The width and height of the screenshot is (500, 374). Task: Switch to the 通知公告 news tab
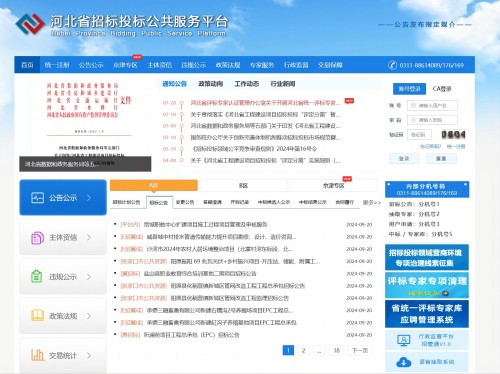(x=174, y=84)
